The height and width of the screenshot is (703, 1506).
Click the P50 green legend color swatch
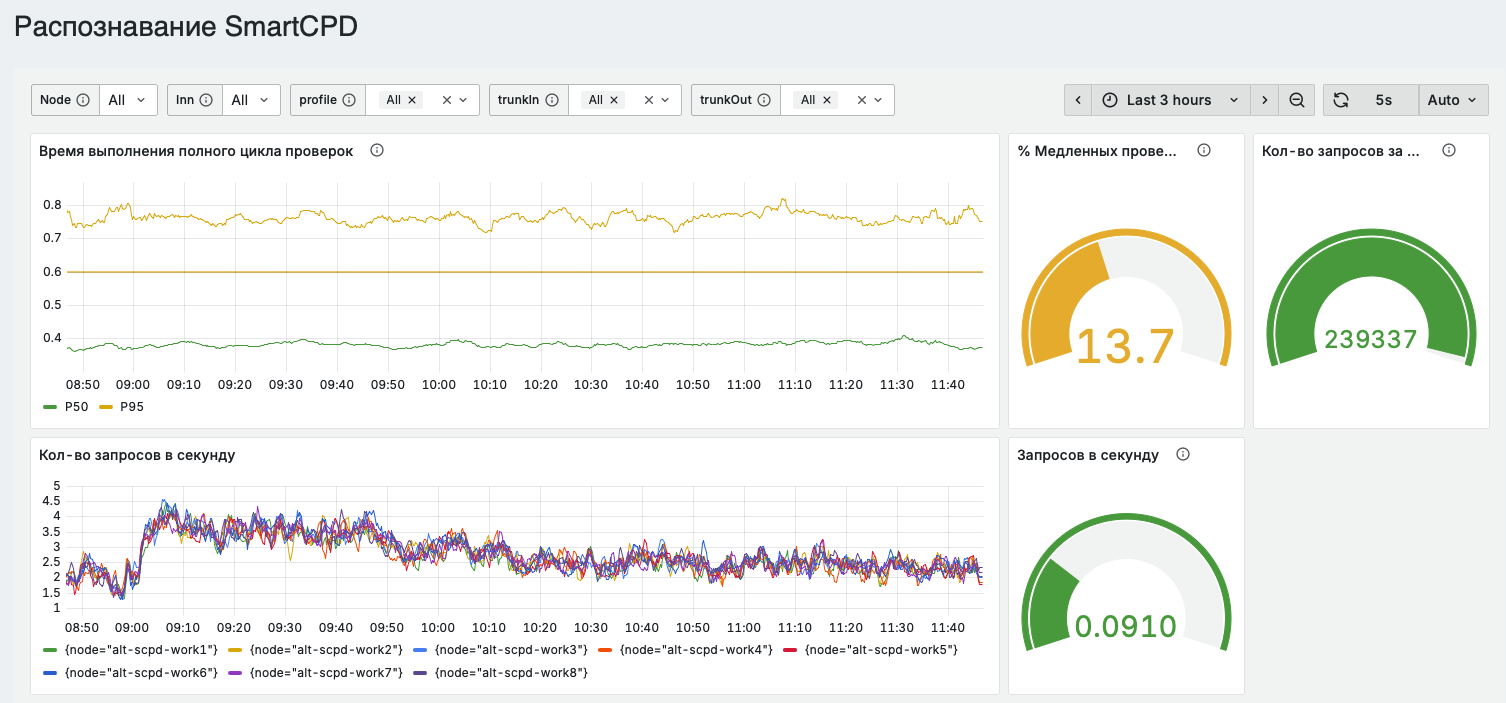[x=50, y=407]
